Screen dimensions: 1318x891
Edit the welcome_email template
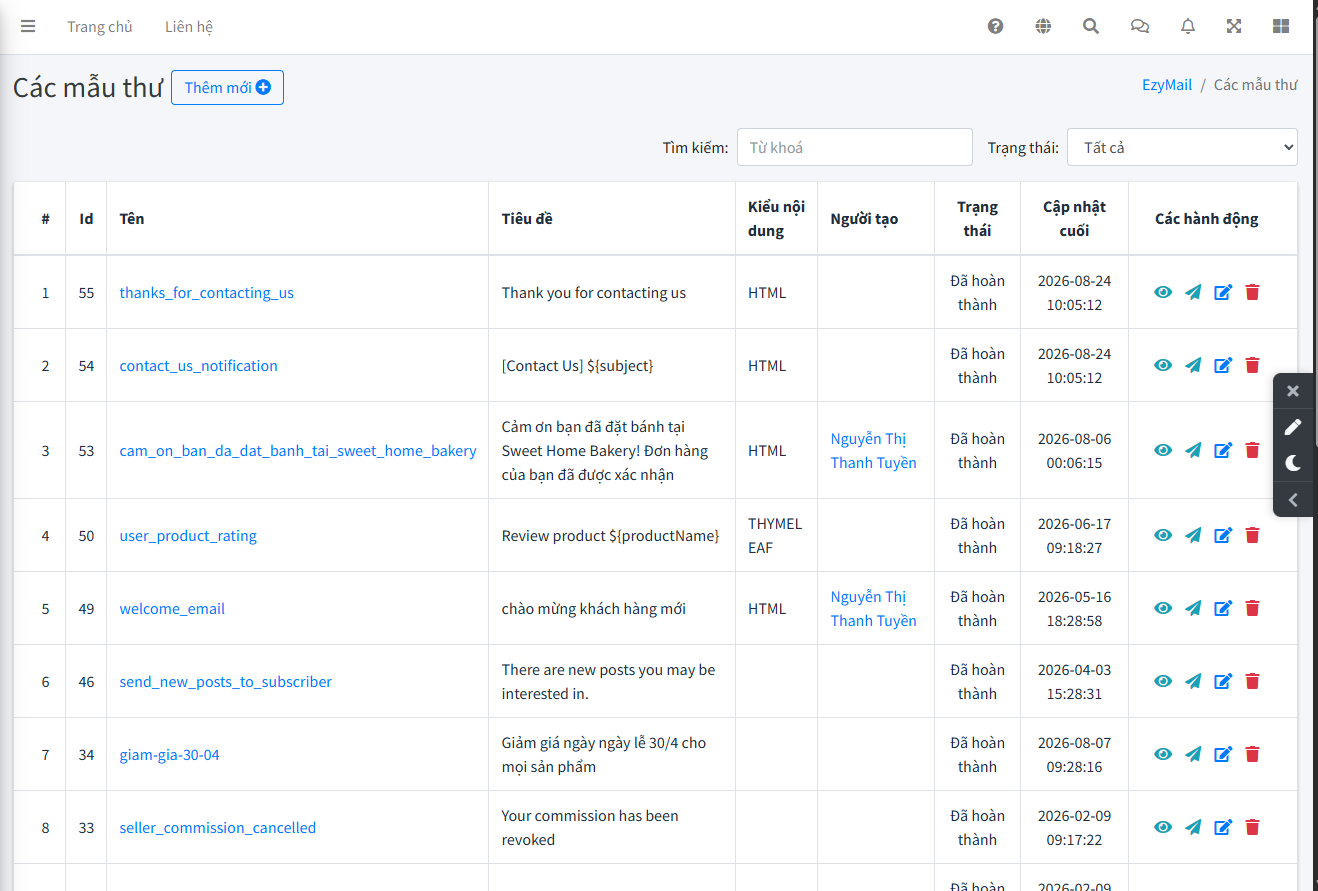(1223, 608)
